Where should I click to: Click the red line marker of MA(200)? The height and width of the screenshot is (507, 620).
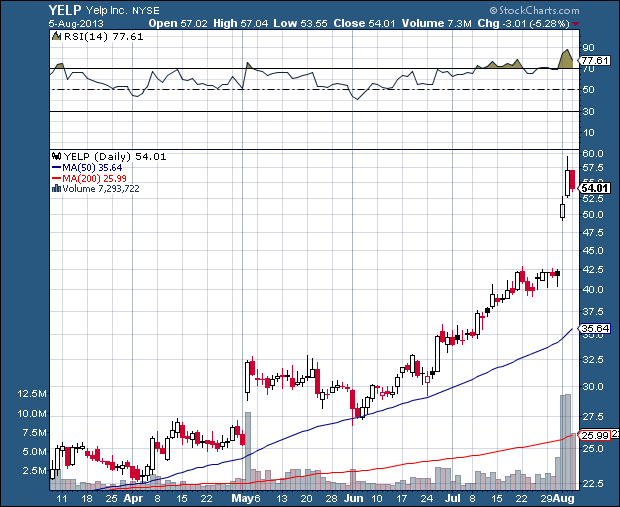57,178
